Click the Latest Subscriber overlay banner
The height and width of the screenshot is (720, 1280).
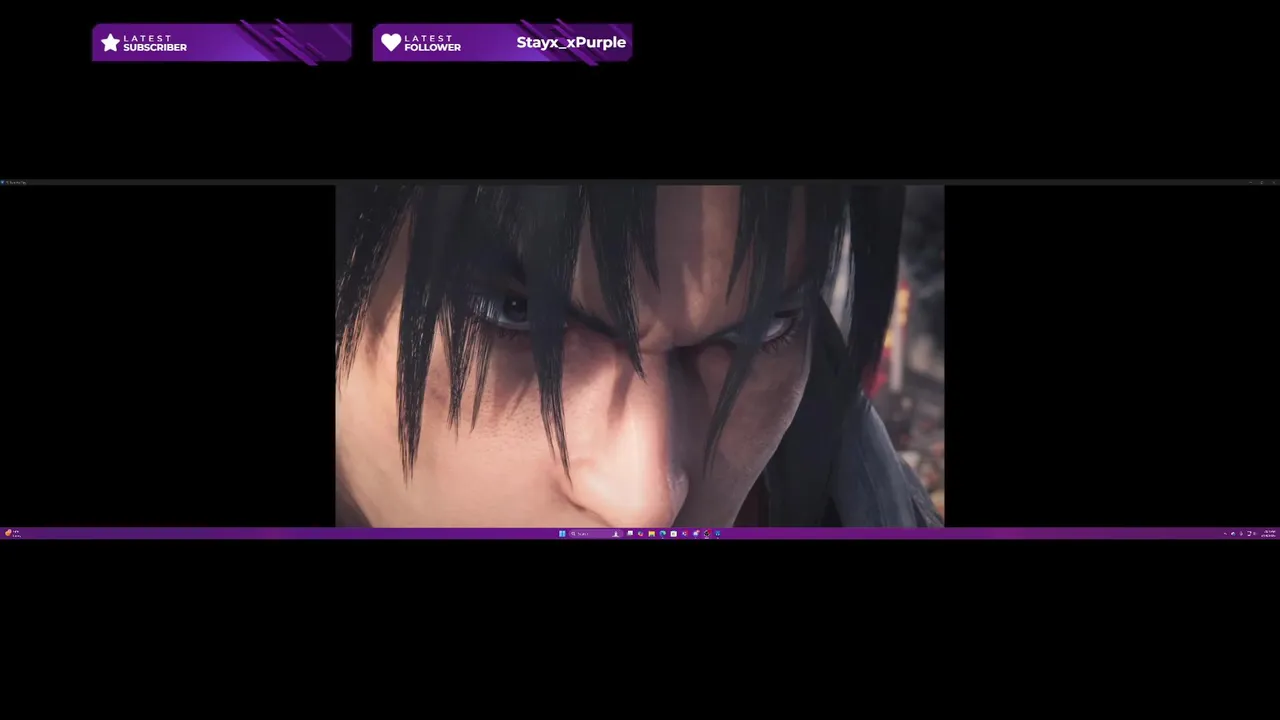tap(222, 43)
